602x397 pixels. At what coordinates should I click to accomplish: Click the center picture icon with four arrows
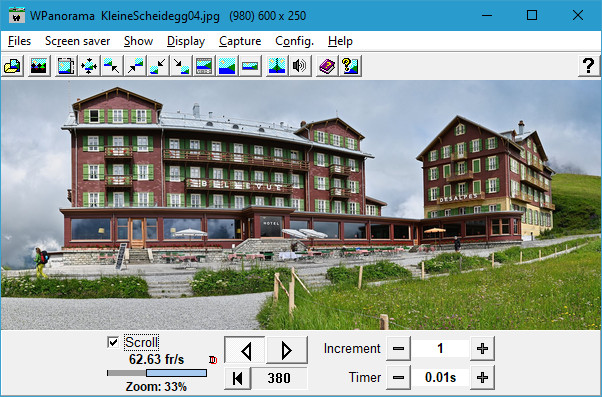tap(89, 66)
